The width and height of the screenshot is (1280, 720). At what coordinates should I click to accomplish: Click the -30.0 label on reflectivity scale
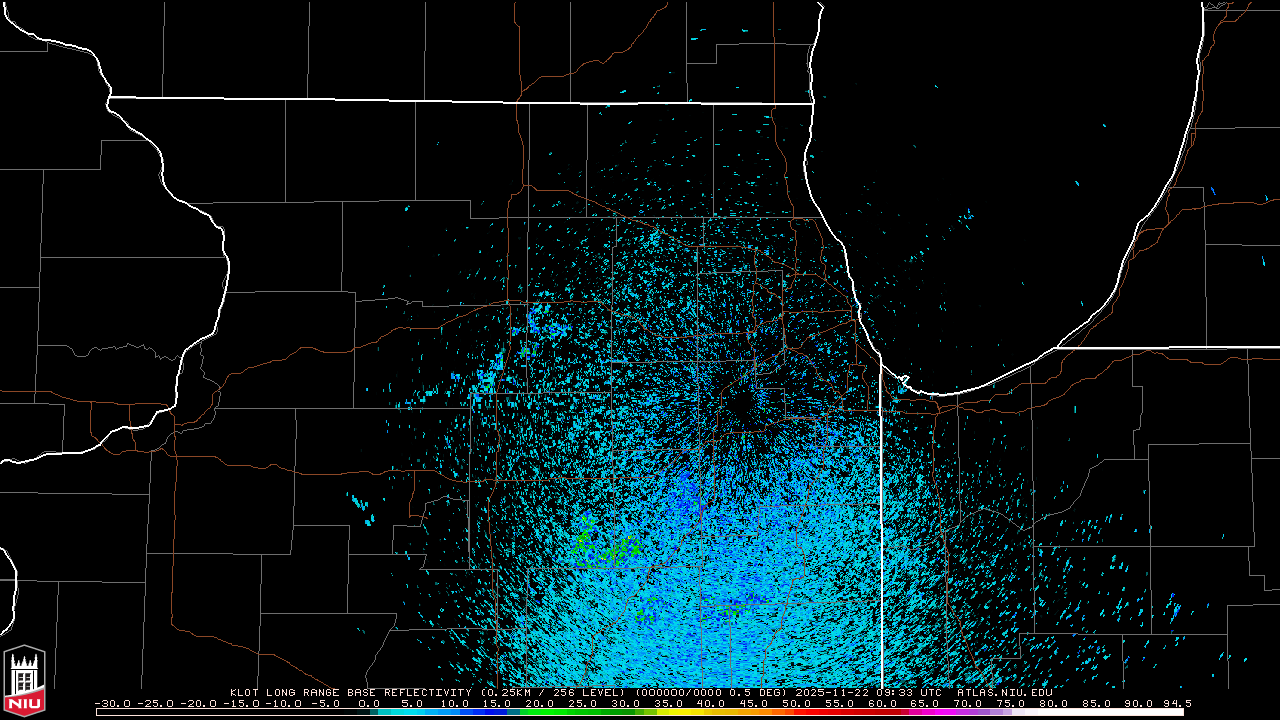pyautogui.click(x=111, y=703)
